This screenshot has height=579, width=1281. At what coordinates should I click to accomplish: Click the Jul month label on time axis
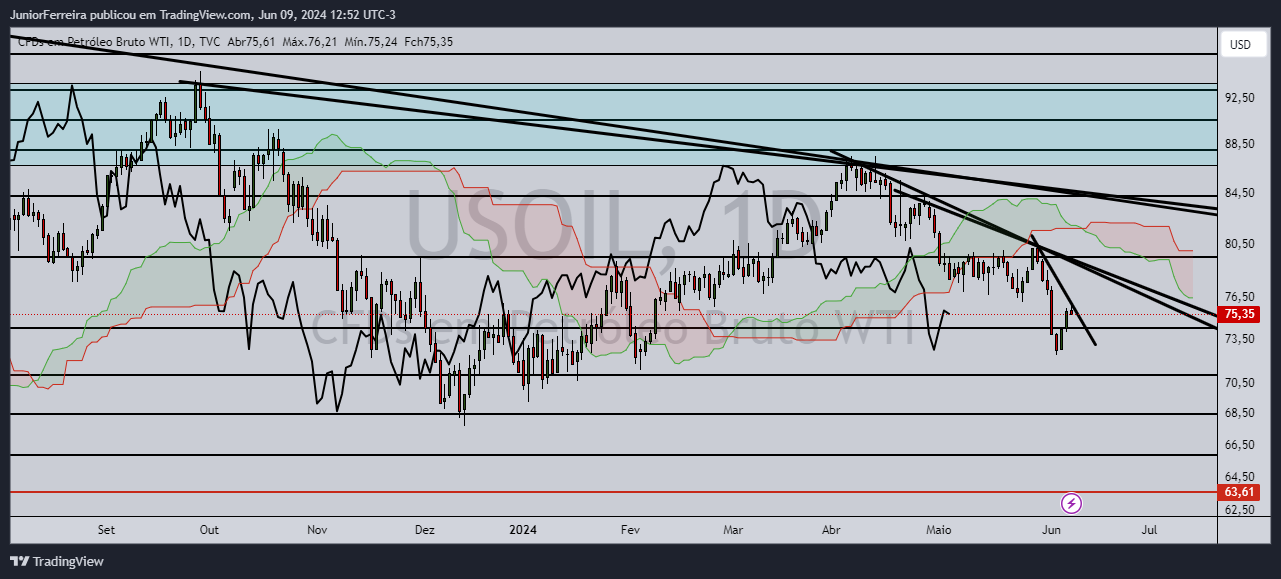[x=1150, y=530]
